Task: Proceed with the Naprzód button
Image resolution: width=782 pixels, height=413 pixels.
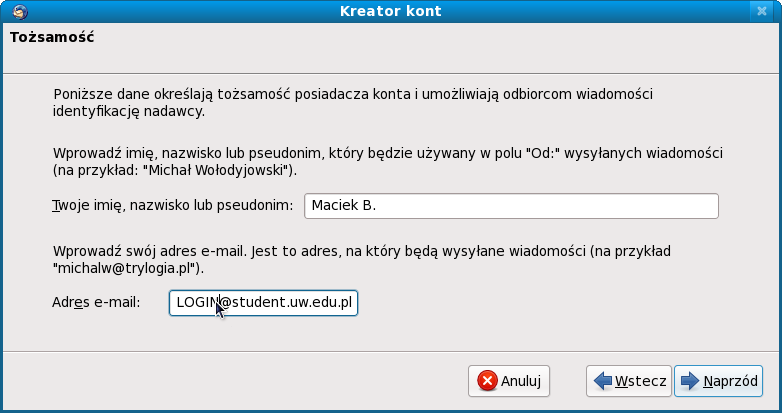Action: coord(718,380)
